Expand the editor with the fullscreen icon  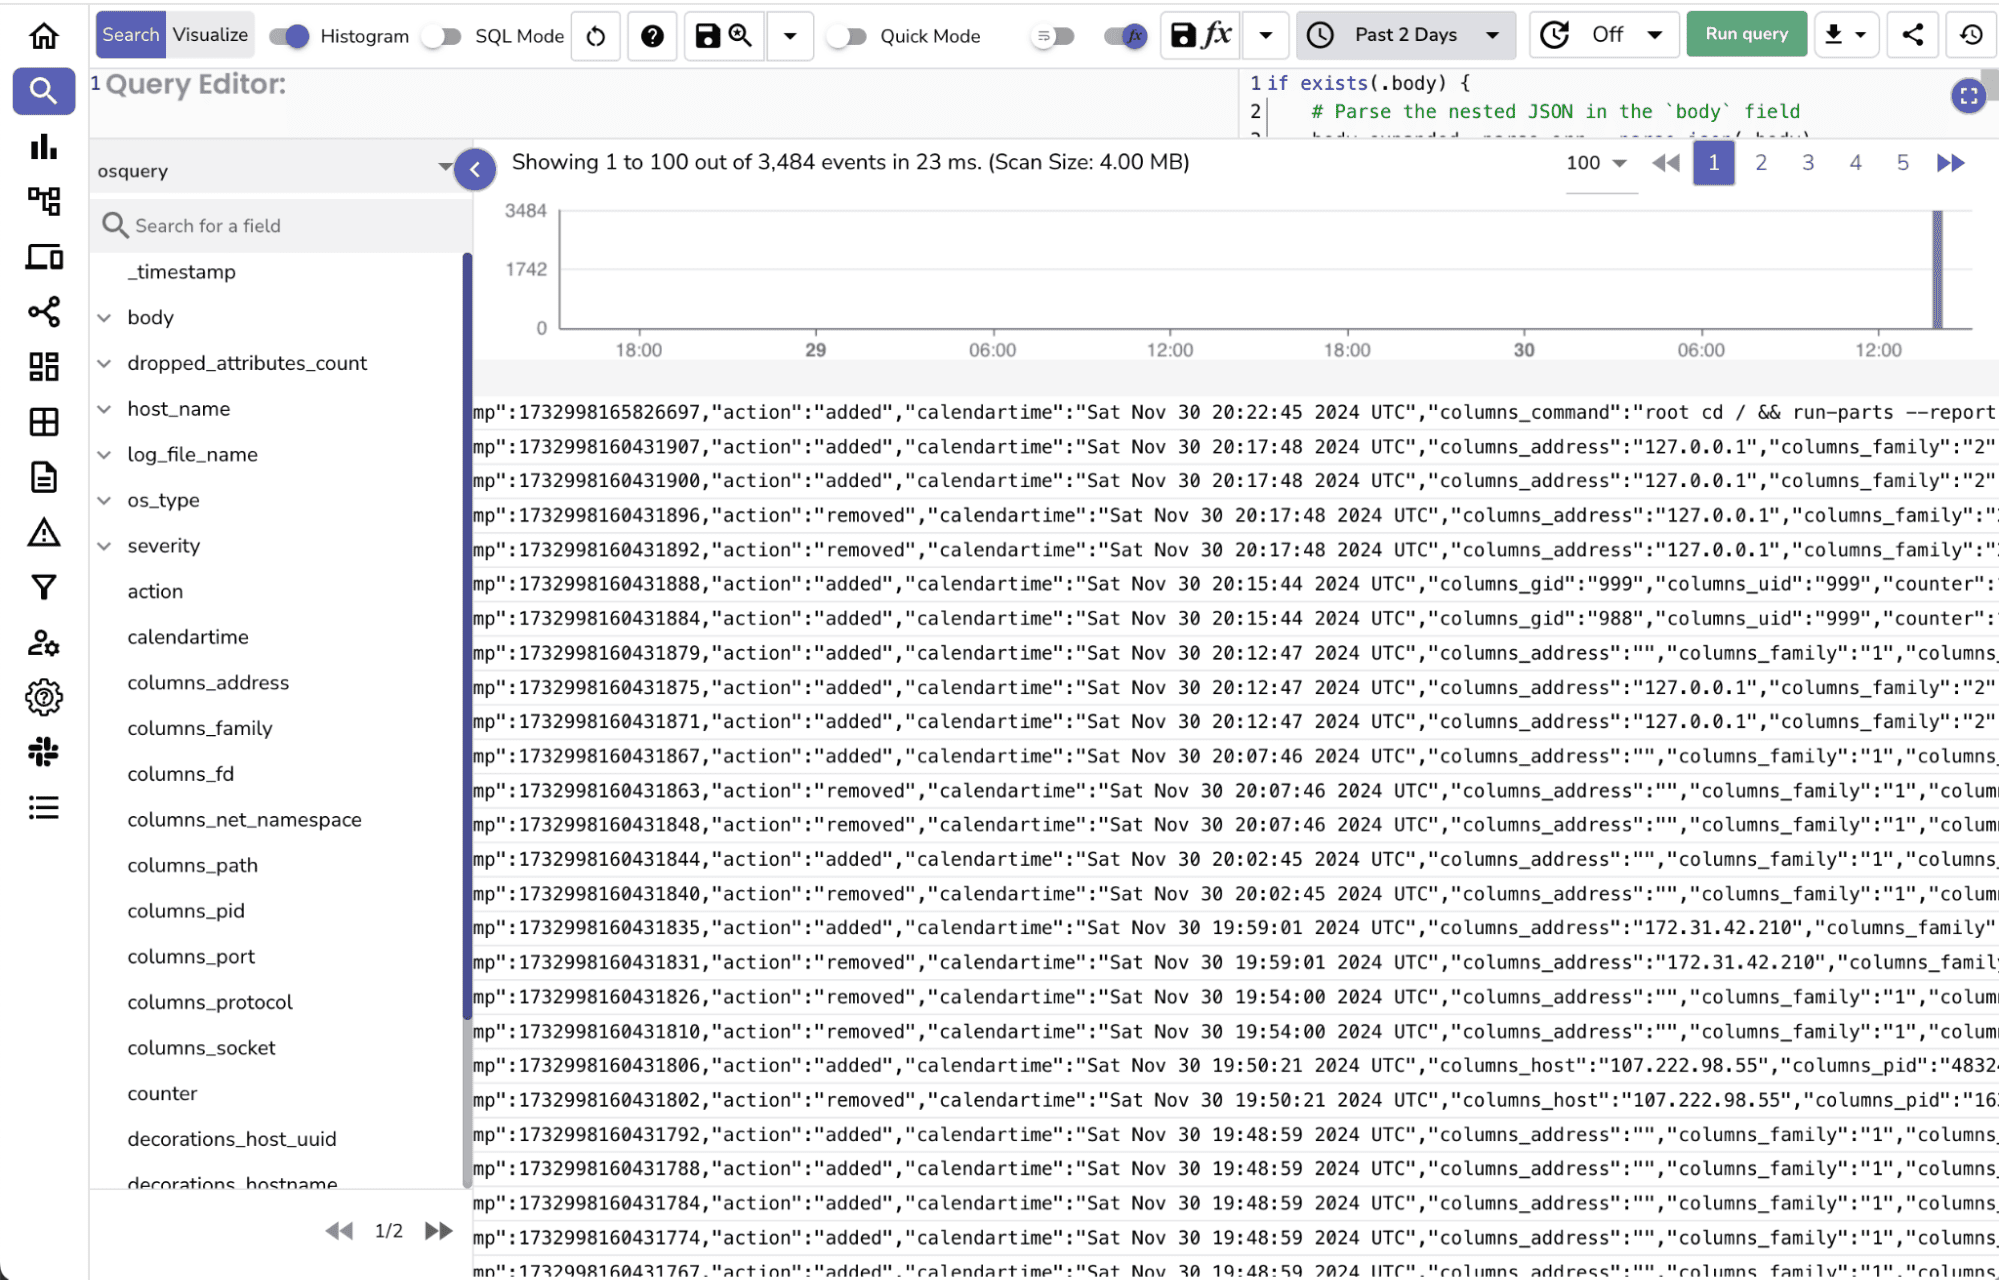tap(1968, 96)
